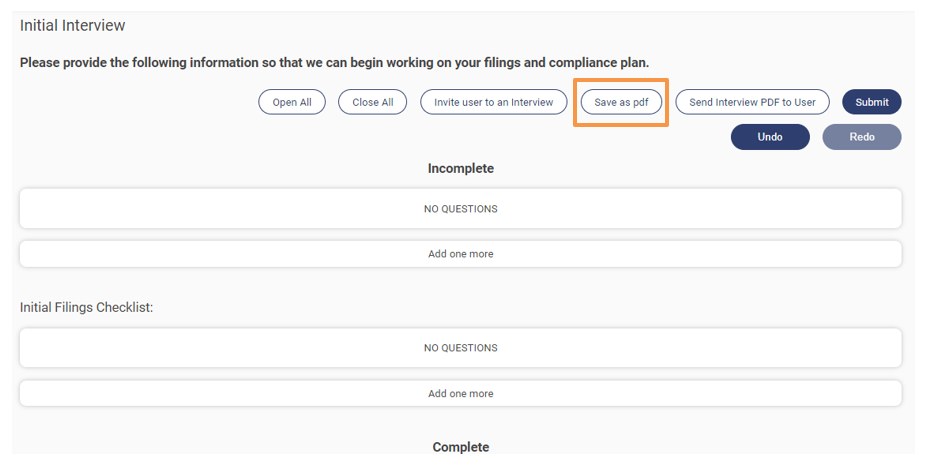The image size is (925, 467).
Task: Add one more under Incomplete section
Action: [460, 254]
